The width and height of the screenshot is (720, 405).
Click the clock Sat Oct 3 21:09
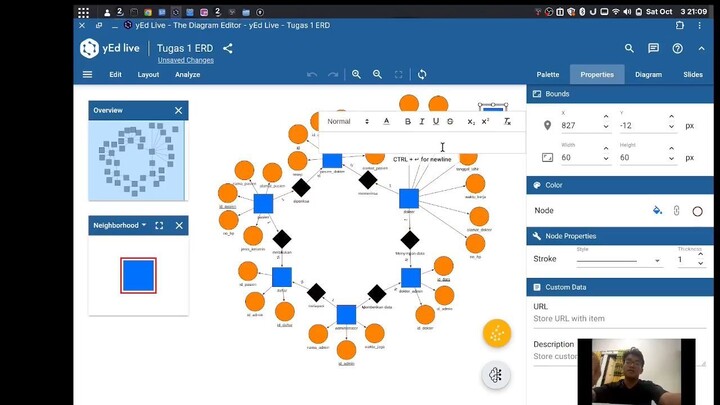coord(676,12)
